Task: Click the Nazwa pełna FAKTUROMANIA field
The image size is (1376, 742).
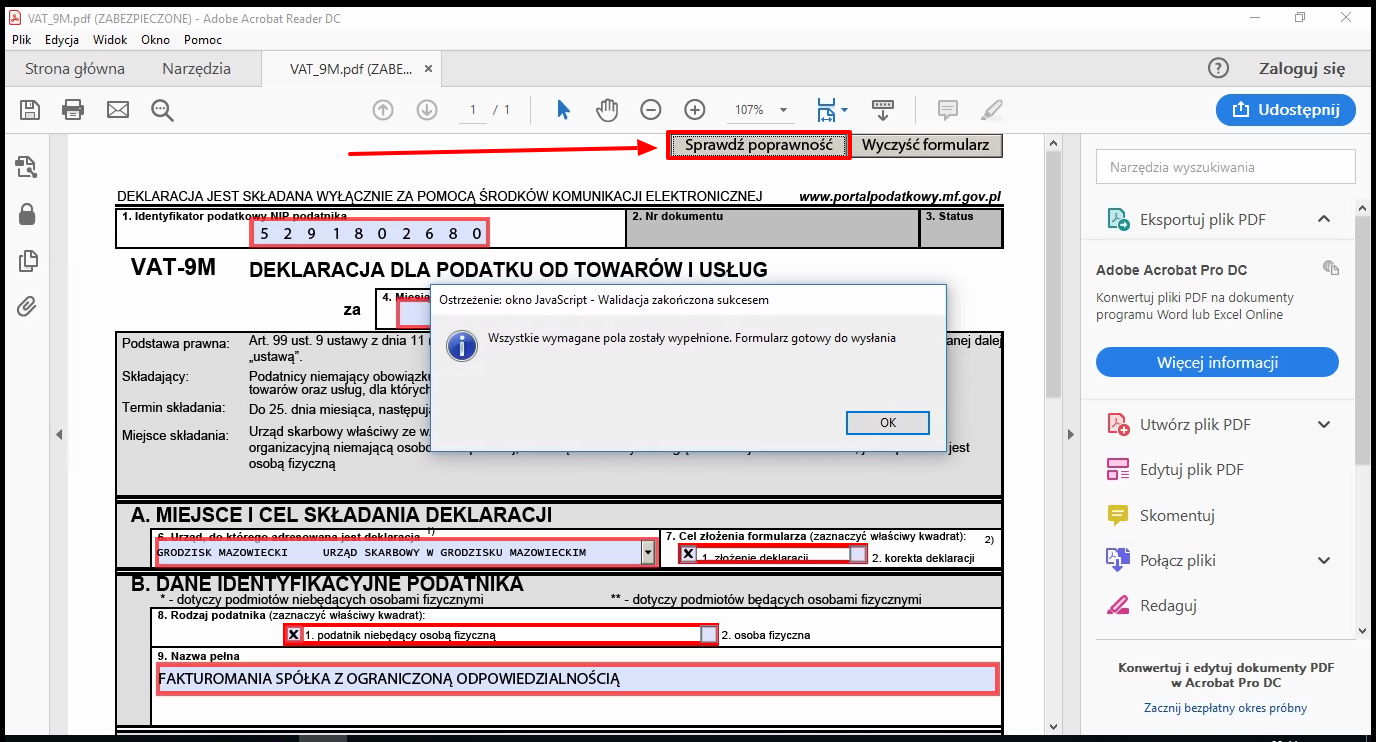Action: [576, 679]
